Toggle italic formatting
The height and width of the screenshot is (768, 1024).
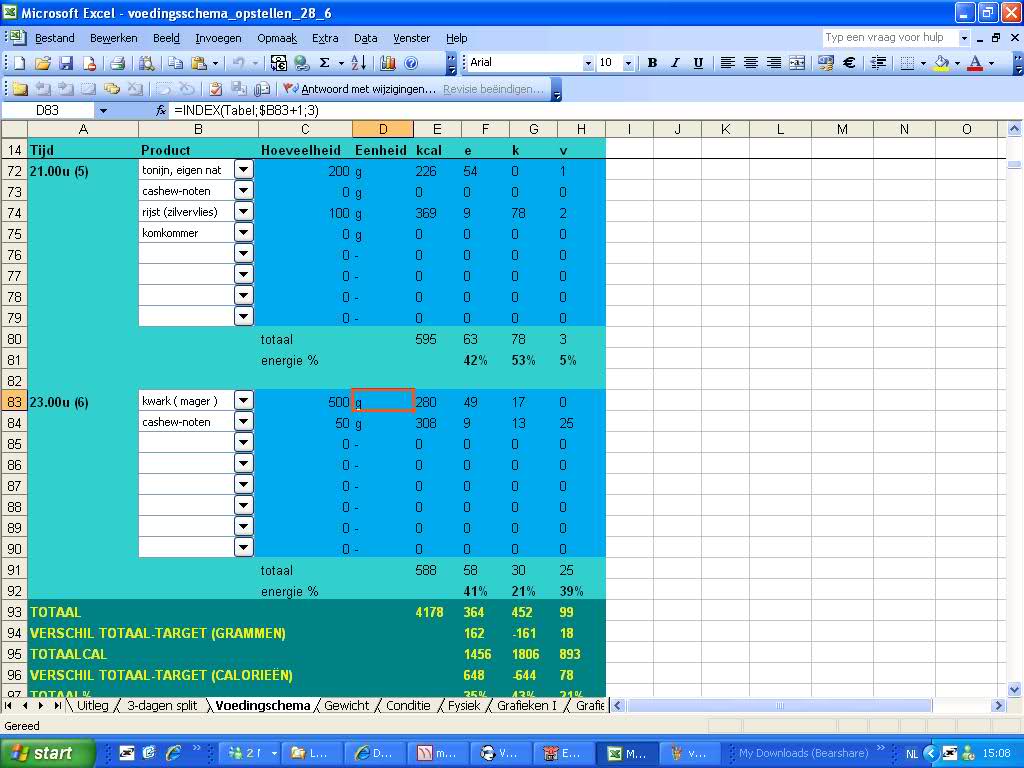coord(675,63)
